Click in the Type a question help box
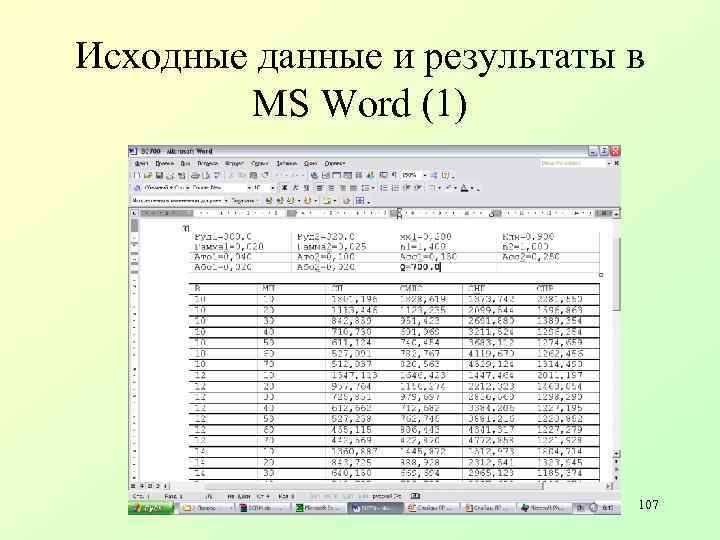Screen dimensions: 720x540 [x=573, y=163]
